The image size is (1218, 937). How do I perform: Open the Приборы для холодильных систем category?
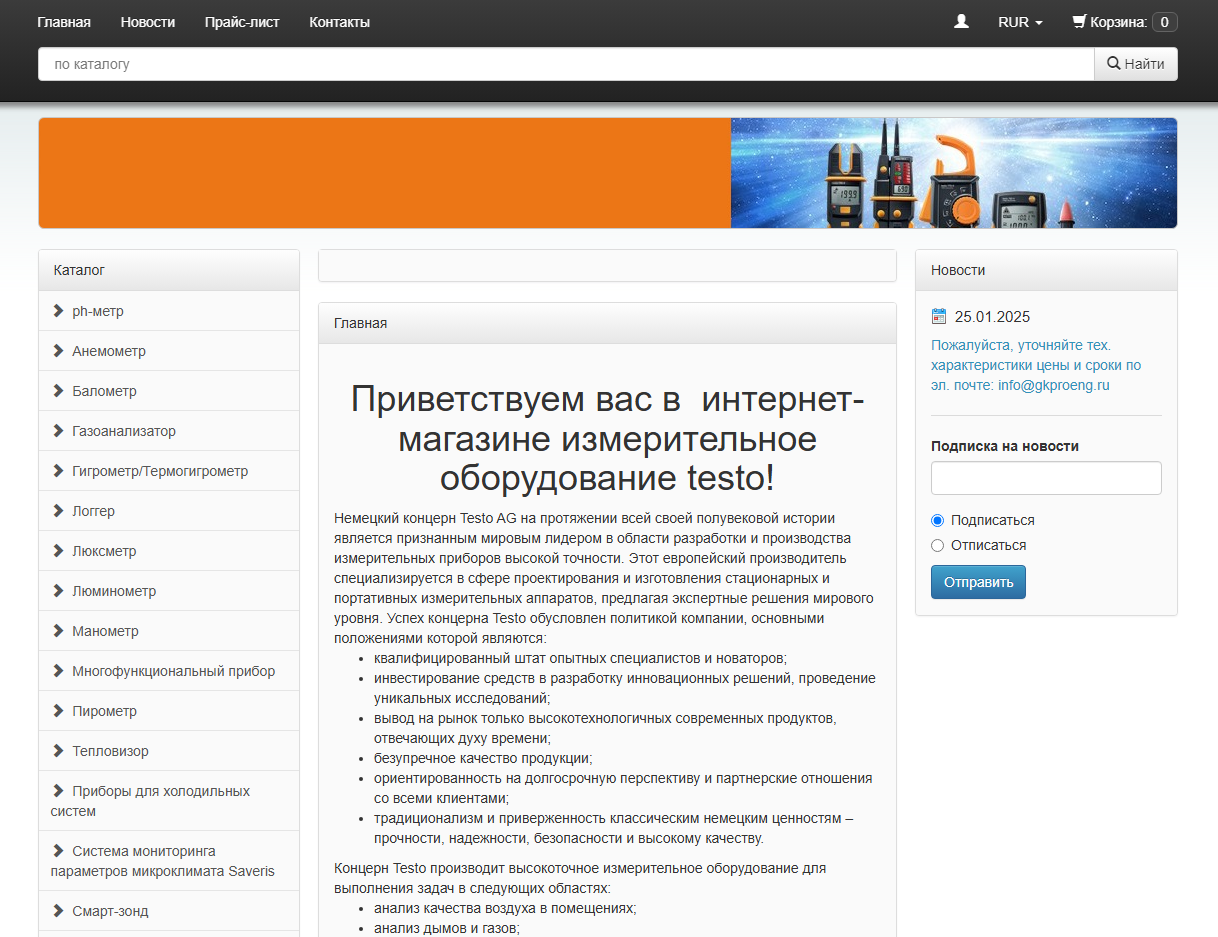pos(169,801)
